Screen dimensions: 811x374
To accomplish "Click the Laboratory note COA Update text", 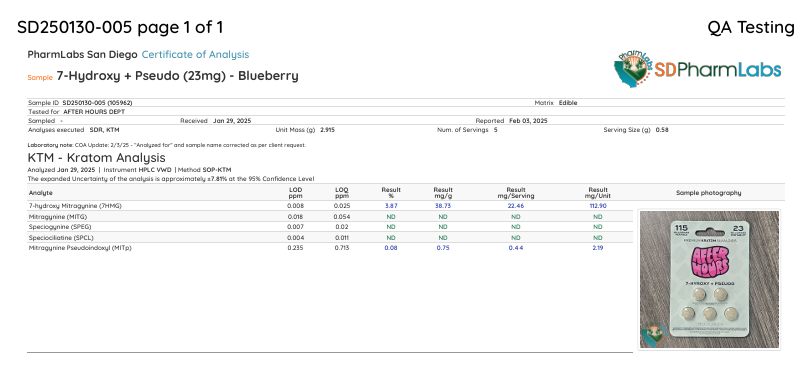I will [167, 145].
